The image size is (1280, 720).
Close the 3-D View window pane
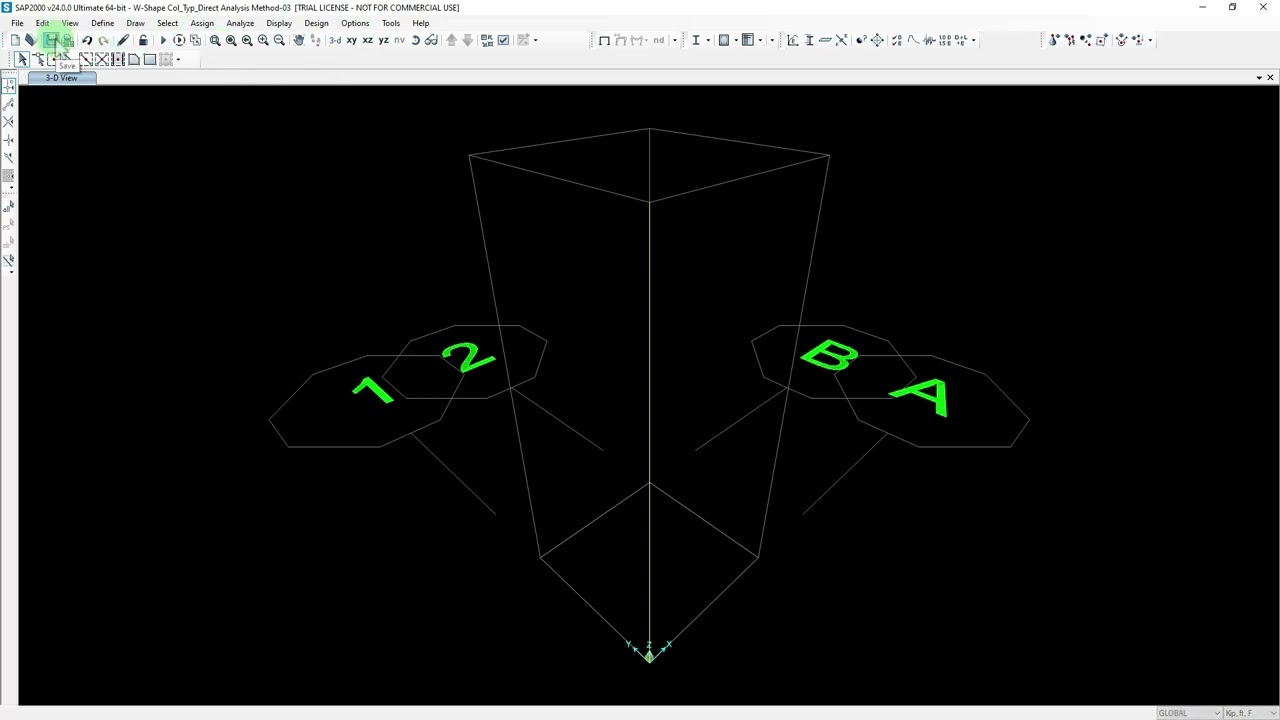[1270, 77]
